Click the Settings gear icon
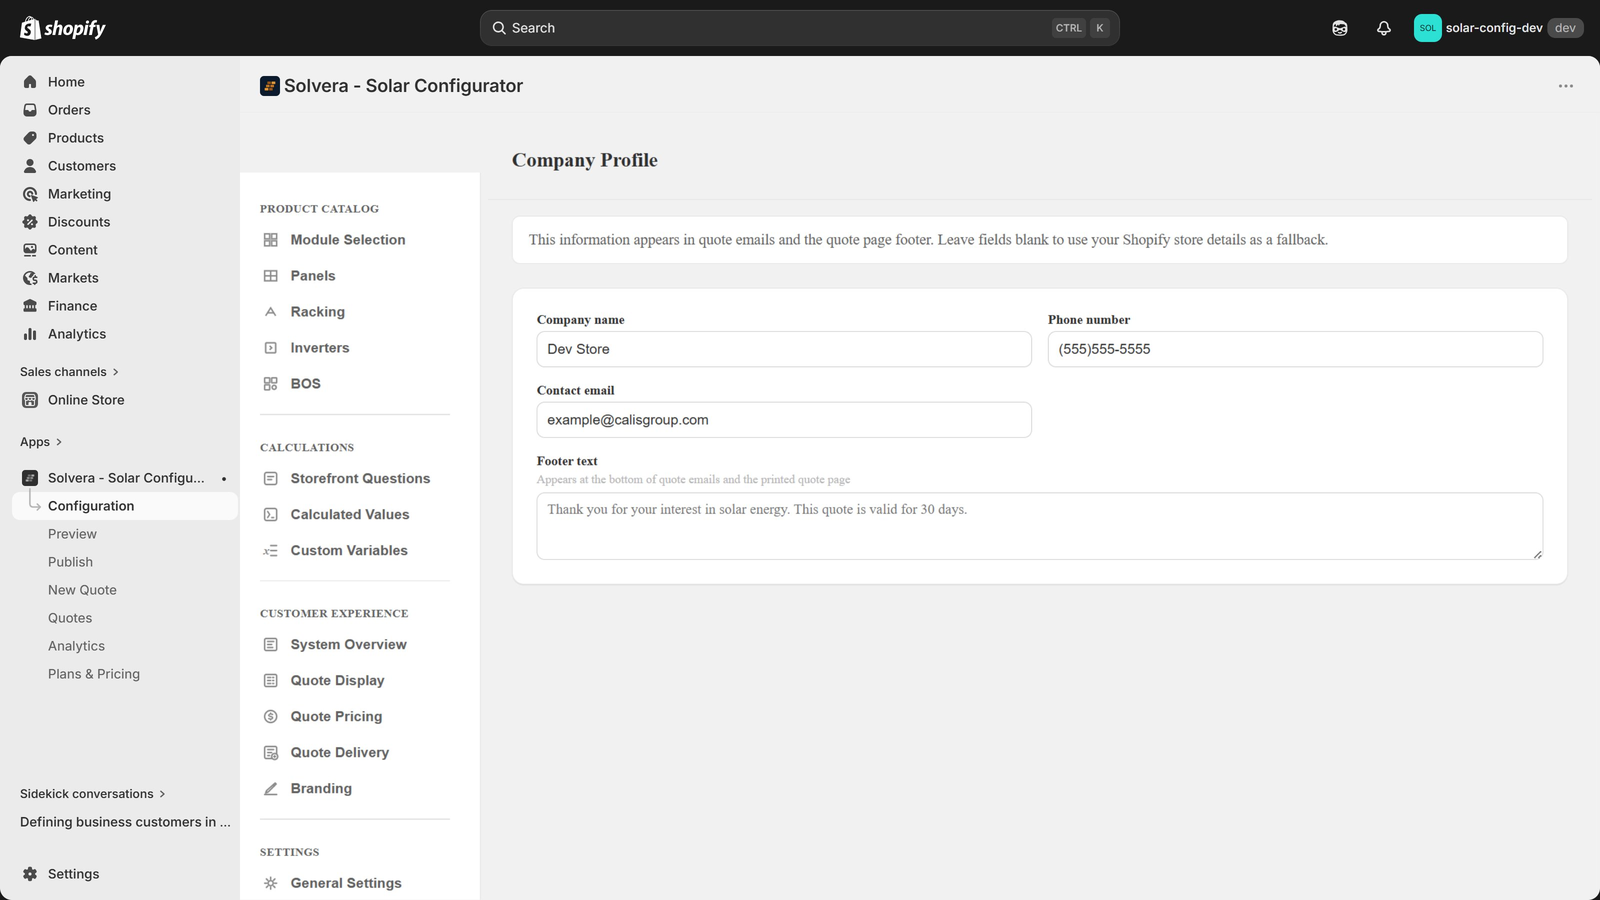Image resolution: width=1600 pixels, height=900 pixels. tap(30, 874)
